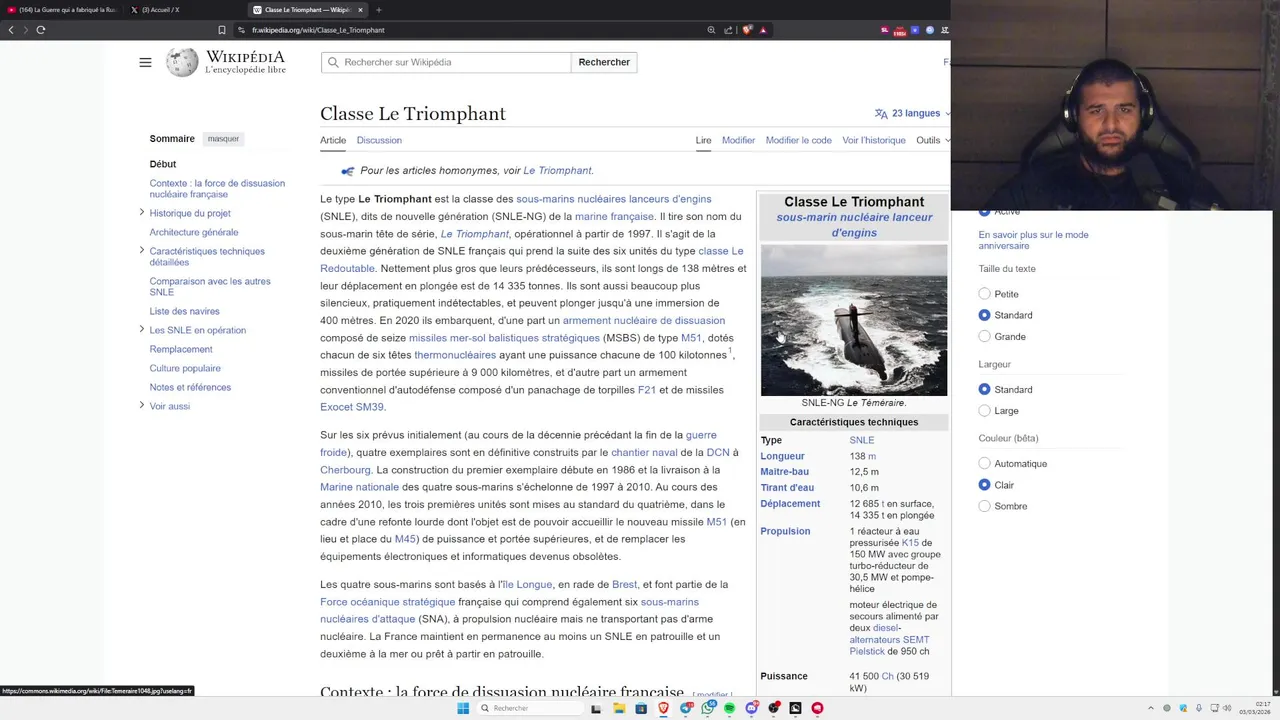Go back using the browser back arrow
Viewport: 1280px width, 720px height.
point(11,30)
